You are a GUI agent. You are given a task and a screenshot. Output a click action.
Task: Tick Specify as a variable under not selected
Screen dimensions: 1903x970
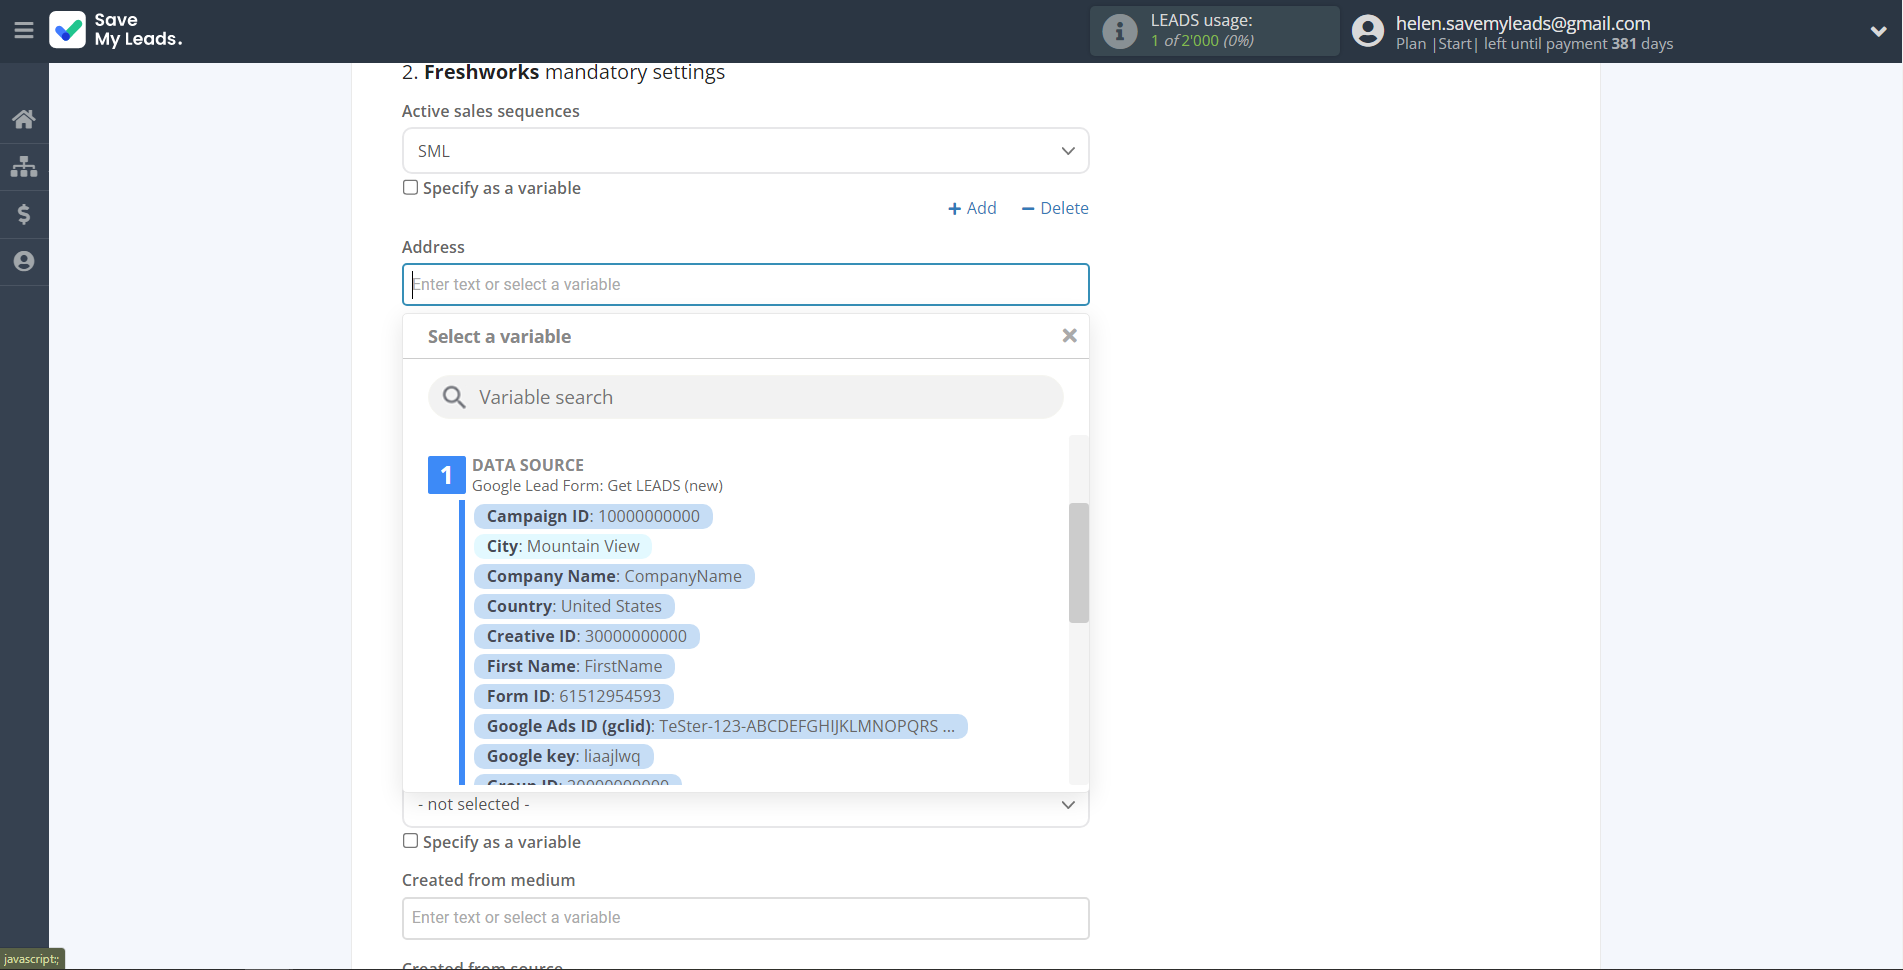point(410,841)
